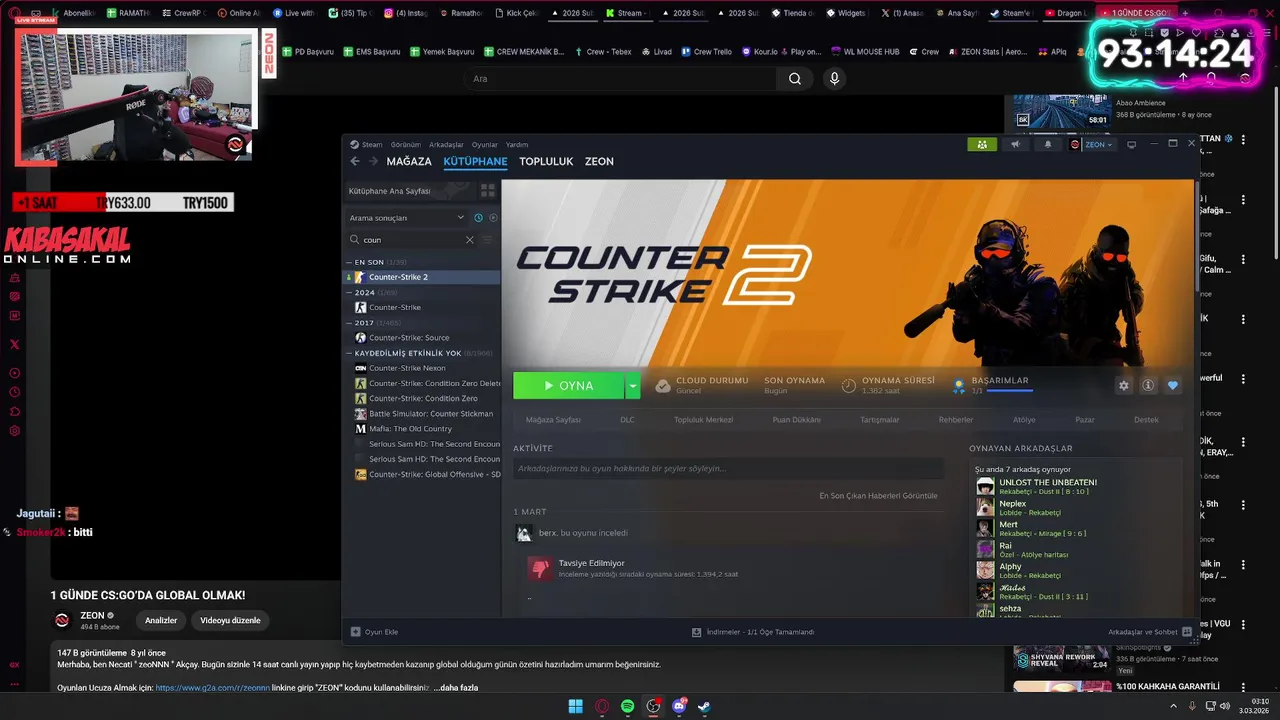Switch to Big Picture mode icon
This screenshot has height=720, width=1280.
coord(1132,144)
